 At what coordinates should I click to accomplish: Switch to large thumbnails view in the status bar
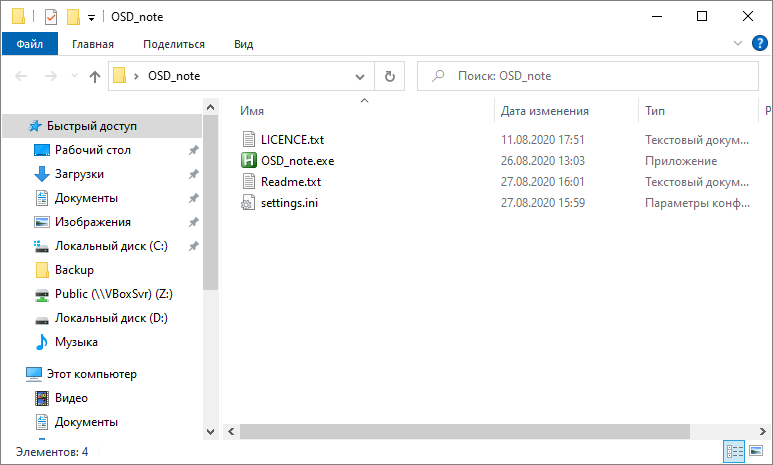coord(756,451)
